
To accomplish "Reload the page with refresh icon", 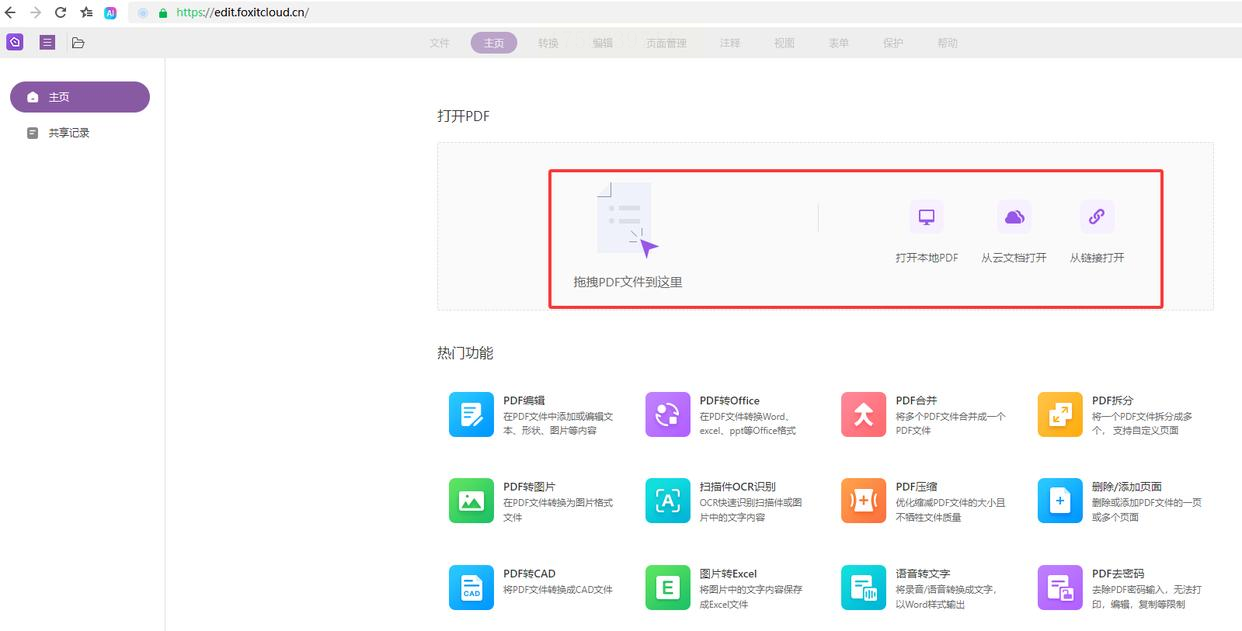I will (60, 13).
